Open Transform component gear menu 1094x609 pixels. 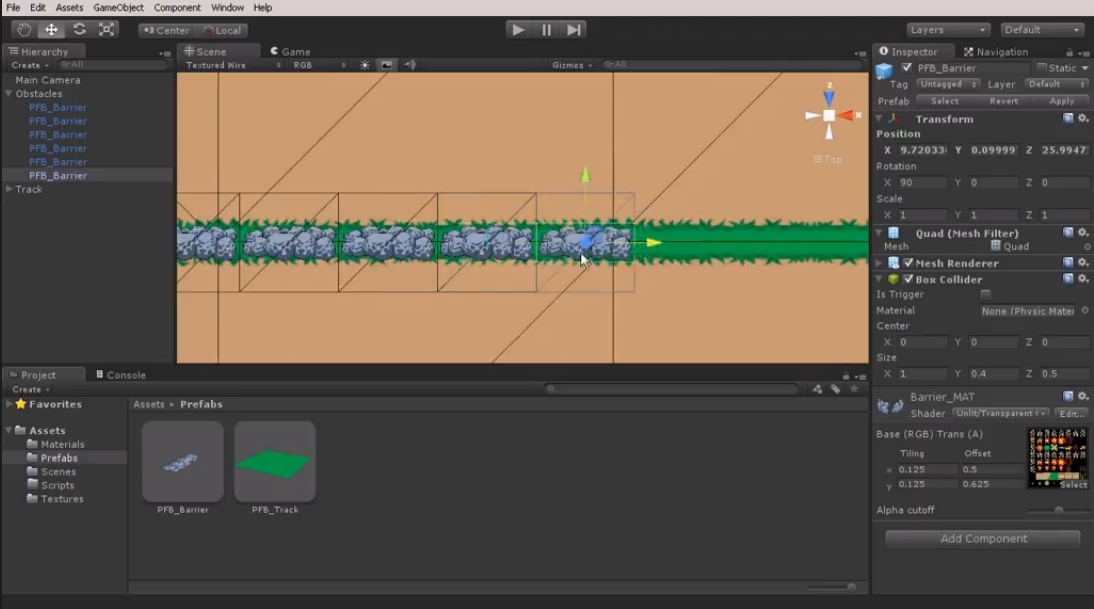coord(1083,119)
